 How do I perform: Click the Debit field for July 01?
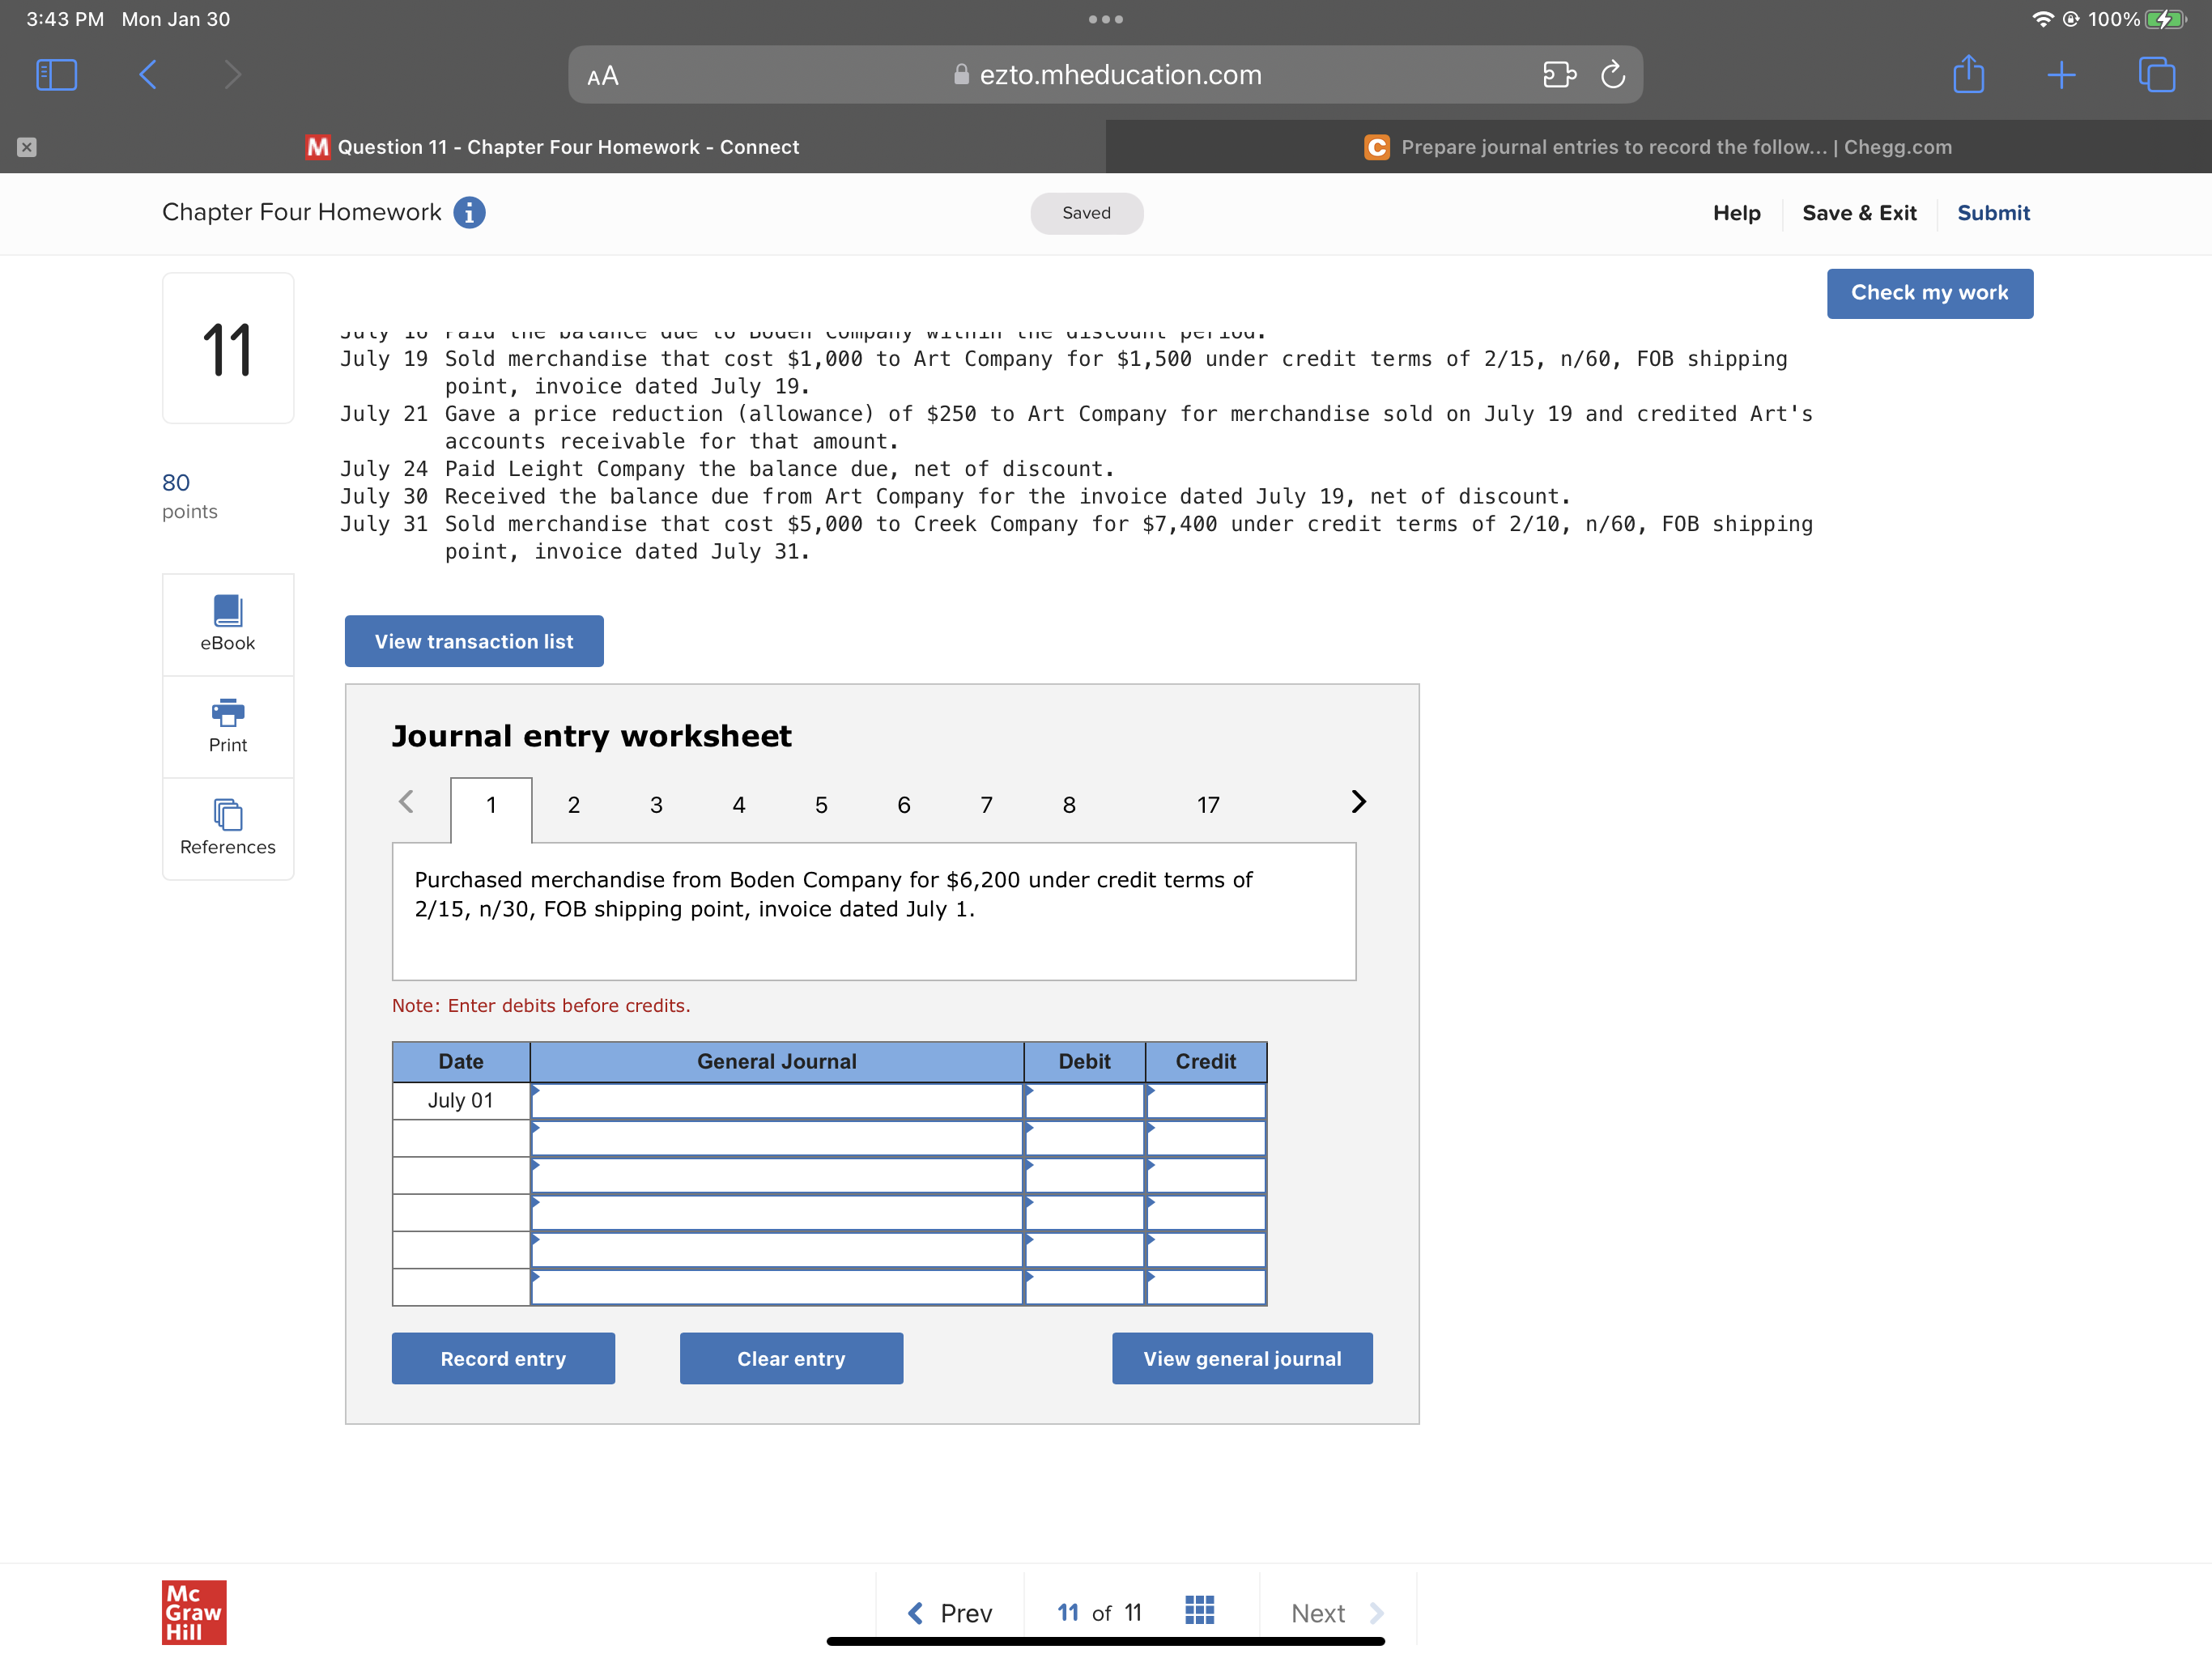click(1083, 1100)
